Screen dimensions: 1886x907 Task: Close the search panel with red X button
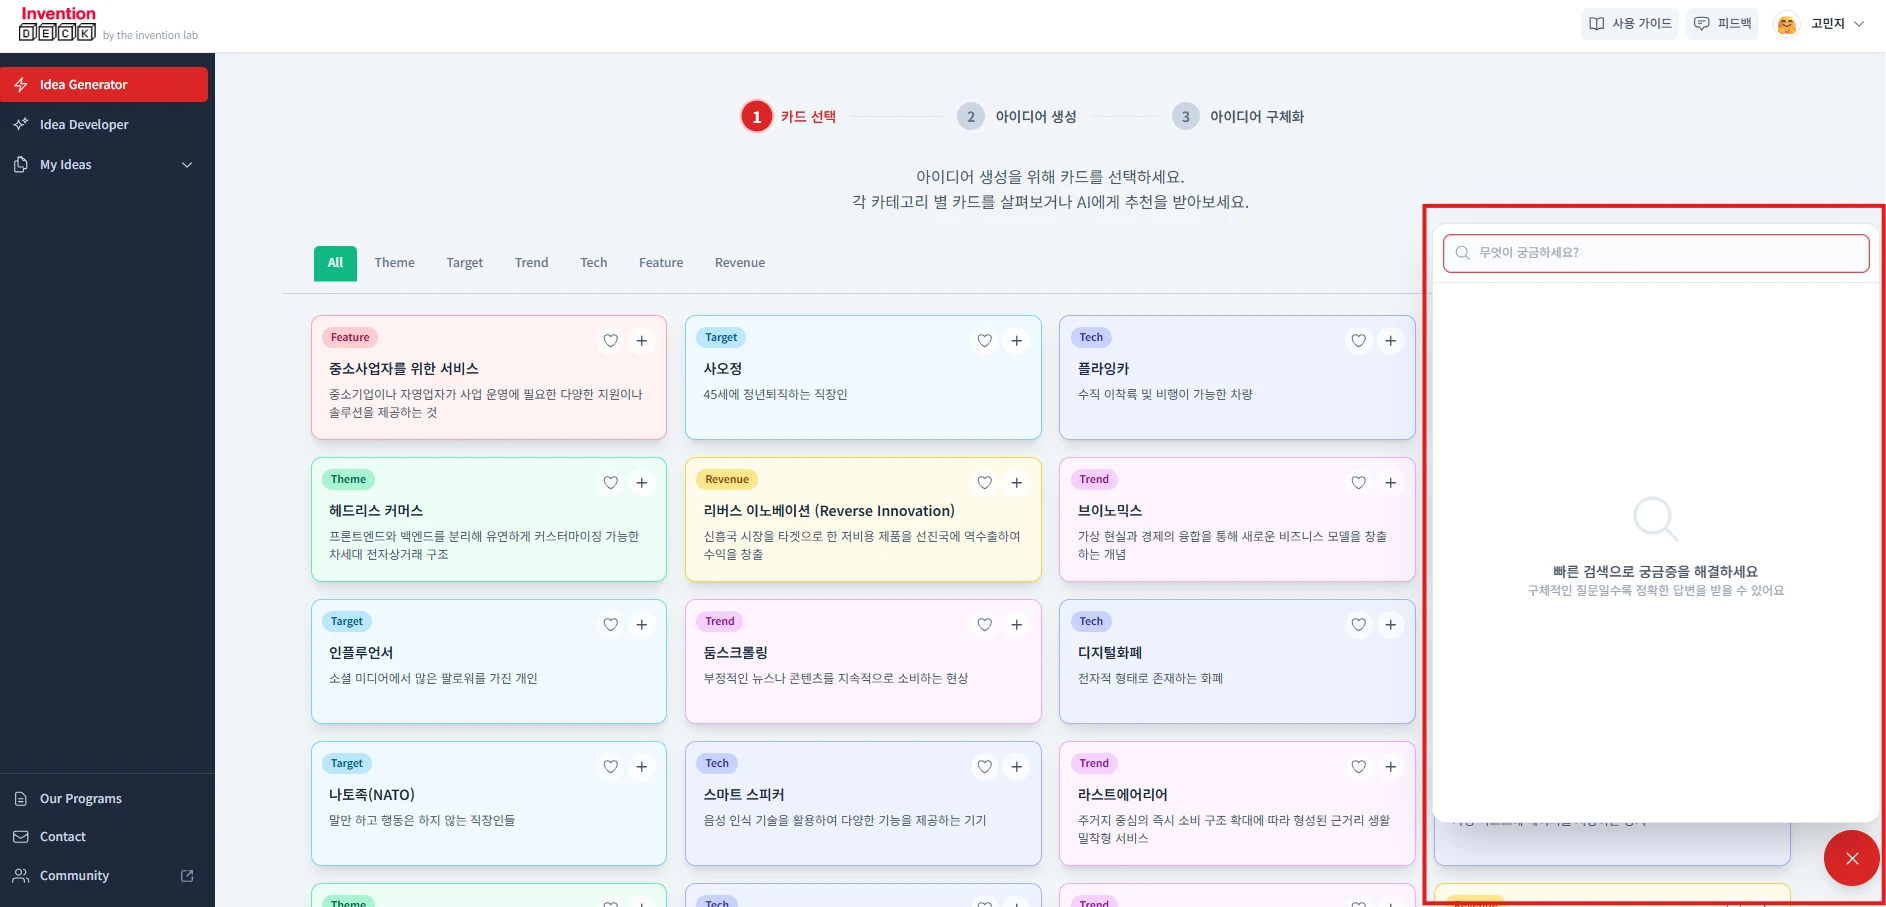click(1851, 858)
